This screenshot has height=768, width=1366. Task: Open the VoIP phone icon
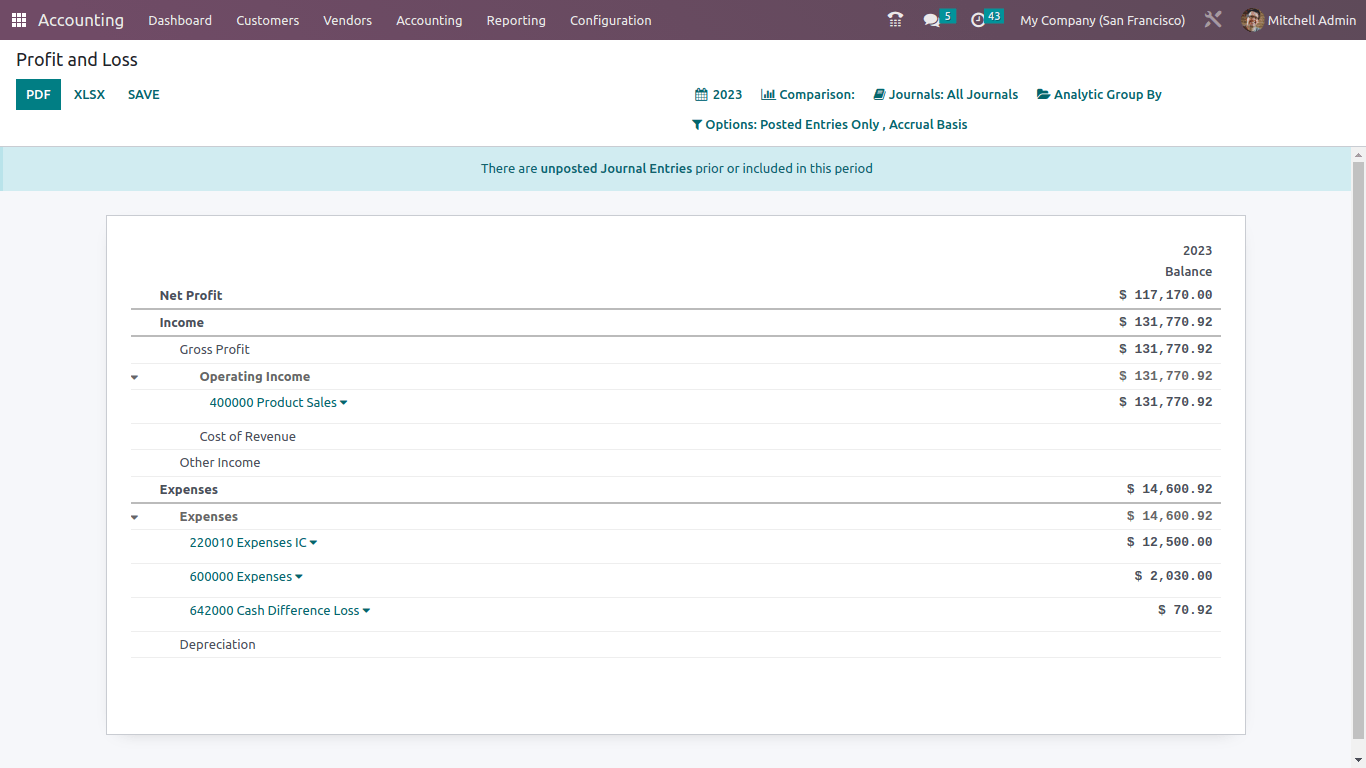coord(895,20)
